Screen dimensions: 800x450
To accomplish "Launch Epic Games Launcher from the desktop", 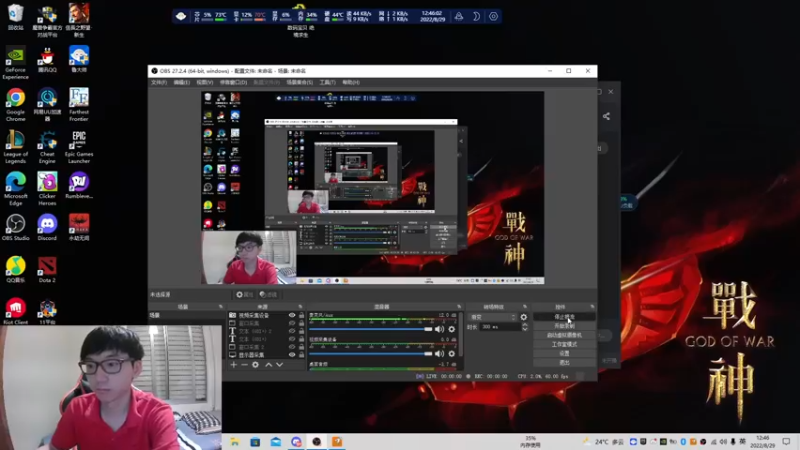I will pyautogui.click(x=79, y=147).
